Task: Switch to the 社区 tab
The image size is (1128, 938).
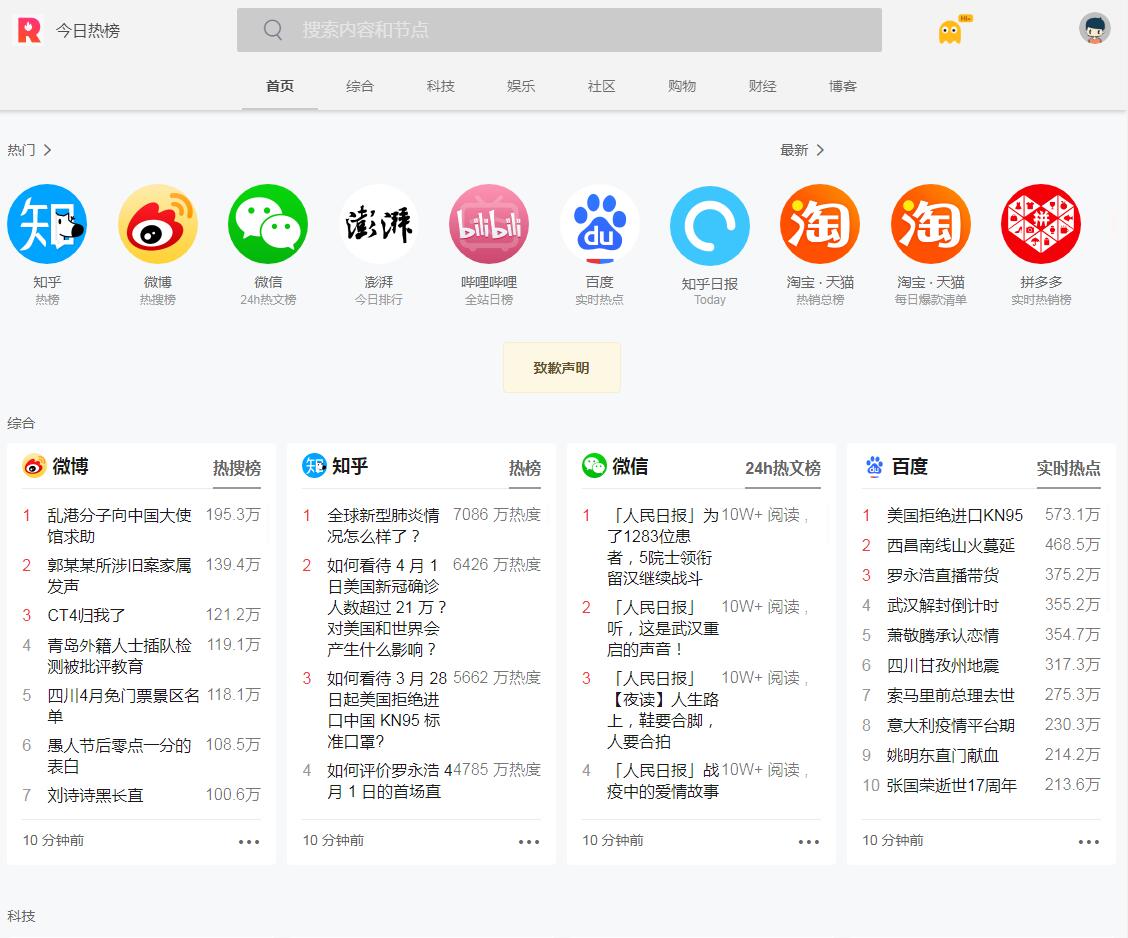Action: pos(601,86)
